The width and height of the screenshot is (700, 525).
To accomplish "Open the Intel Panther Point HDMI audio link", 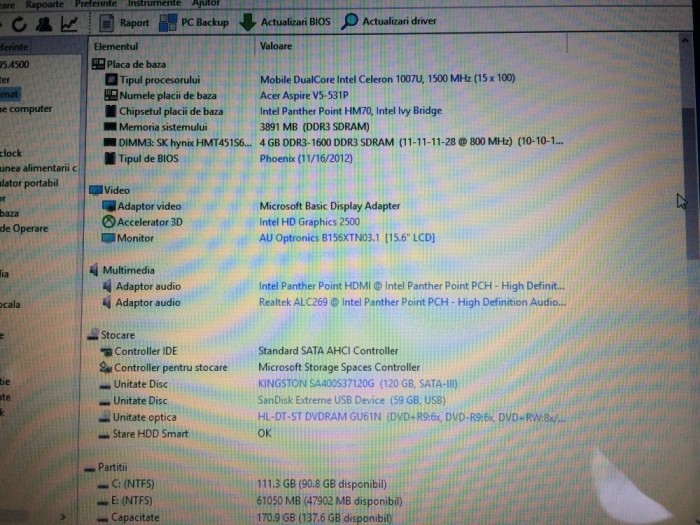I will 411,286.
